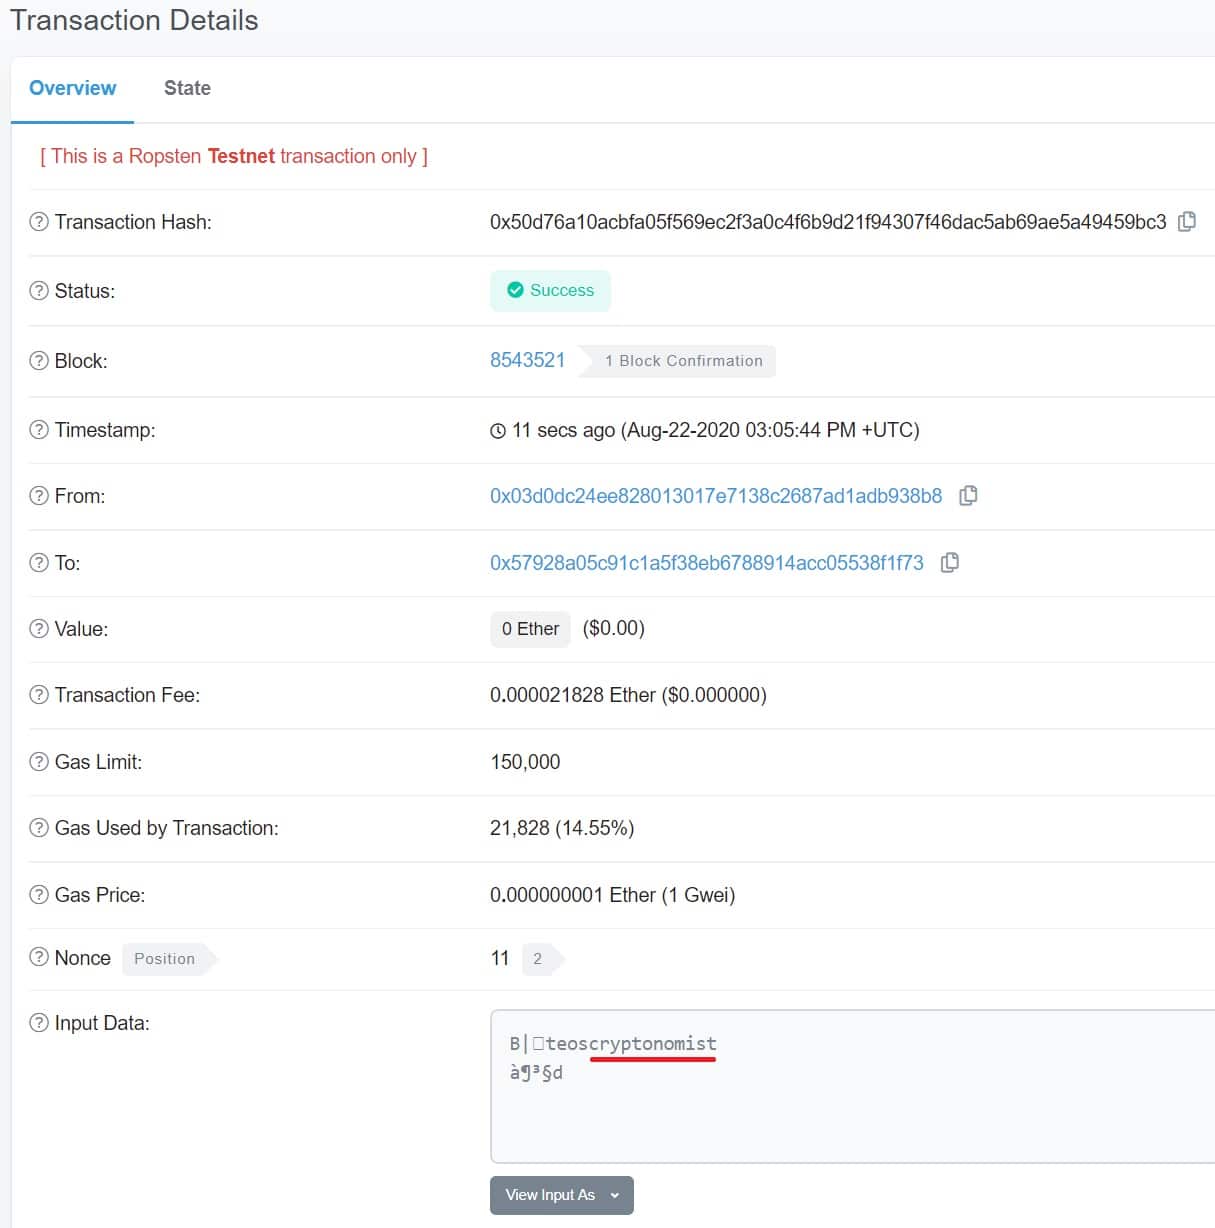Open block 8543521 link

coord(527,360)
